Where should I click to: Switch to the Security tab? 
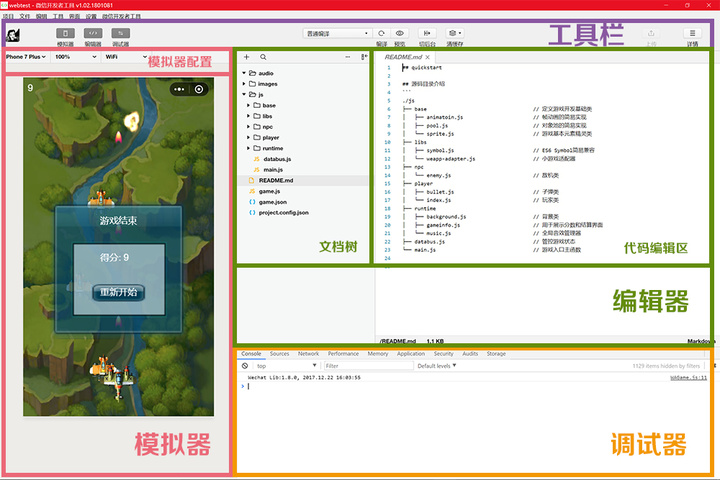tap(443, 354)
